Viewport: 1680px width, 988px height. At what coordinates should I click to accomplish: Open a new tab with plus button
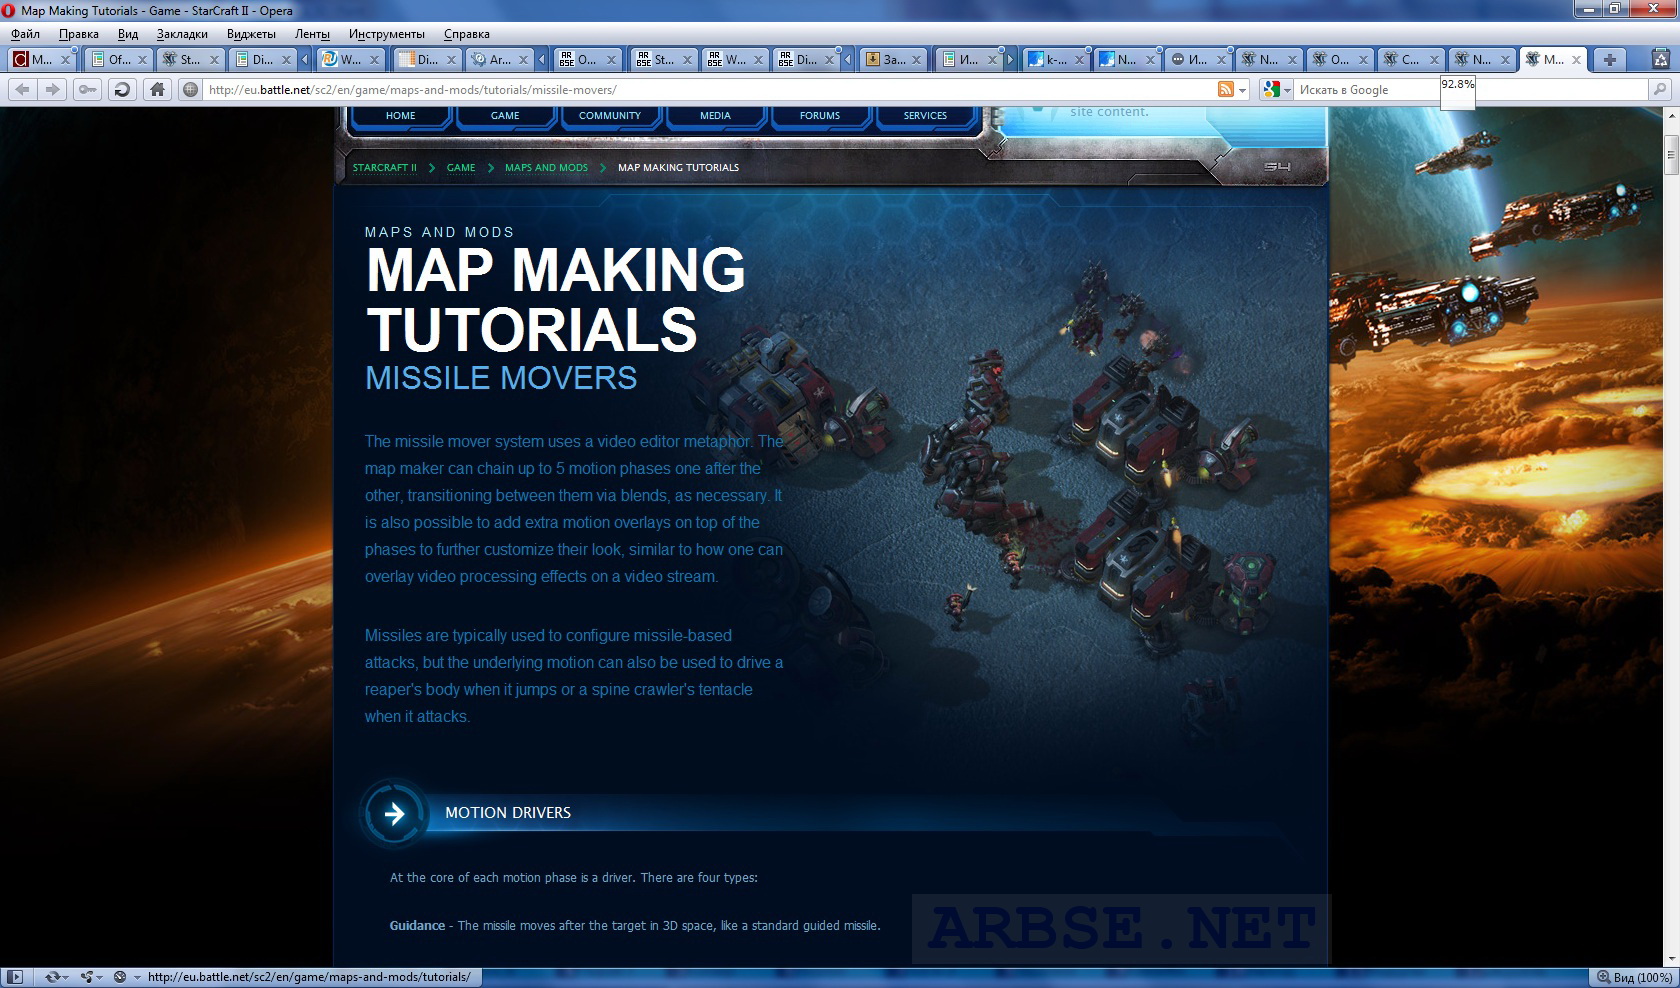1609,59
